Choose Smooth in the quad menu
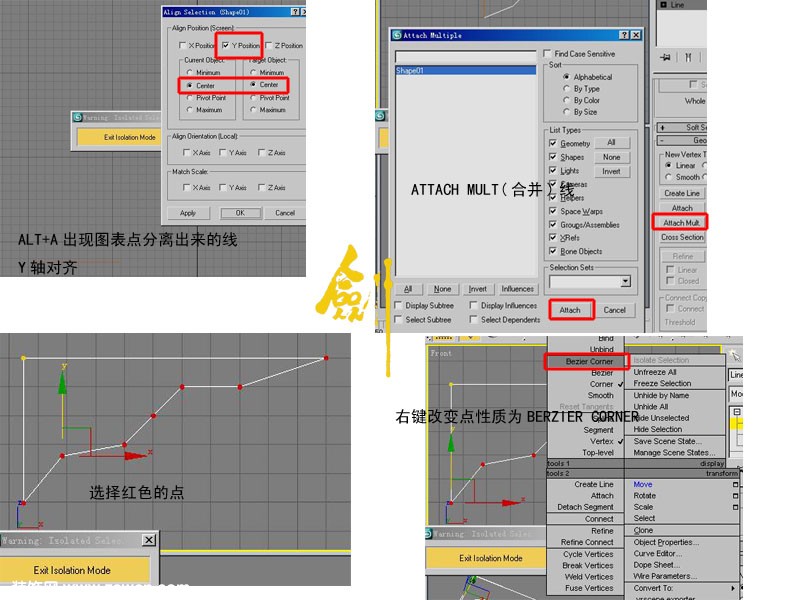800x600 pixels. point(601,395)
